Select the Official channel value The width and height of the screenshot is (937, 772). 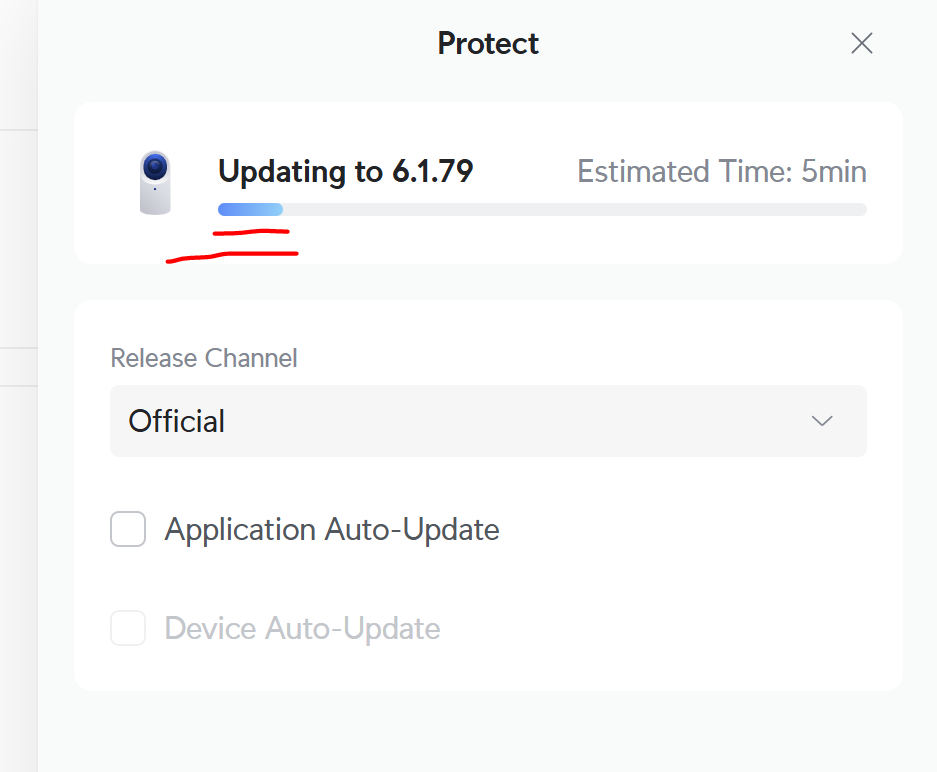[177, 421]
